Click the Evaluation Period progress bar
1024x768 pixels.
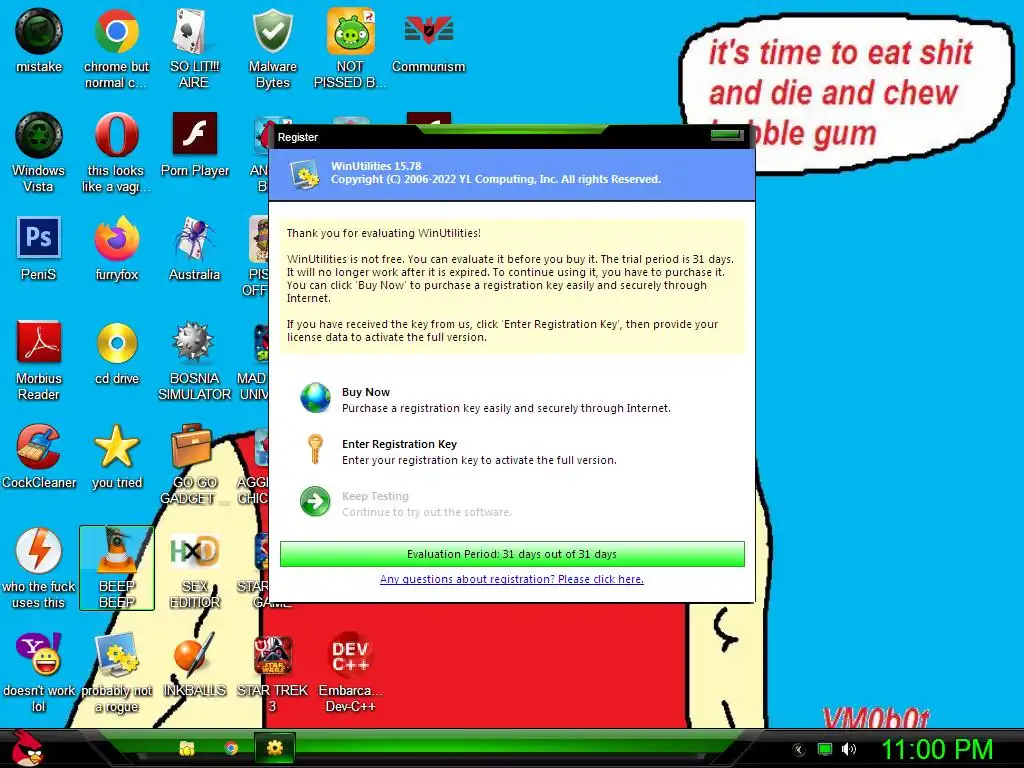click(x=512, y=554)
